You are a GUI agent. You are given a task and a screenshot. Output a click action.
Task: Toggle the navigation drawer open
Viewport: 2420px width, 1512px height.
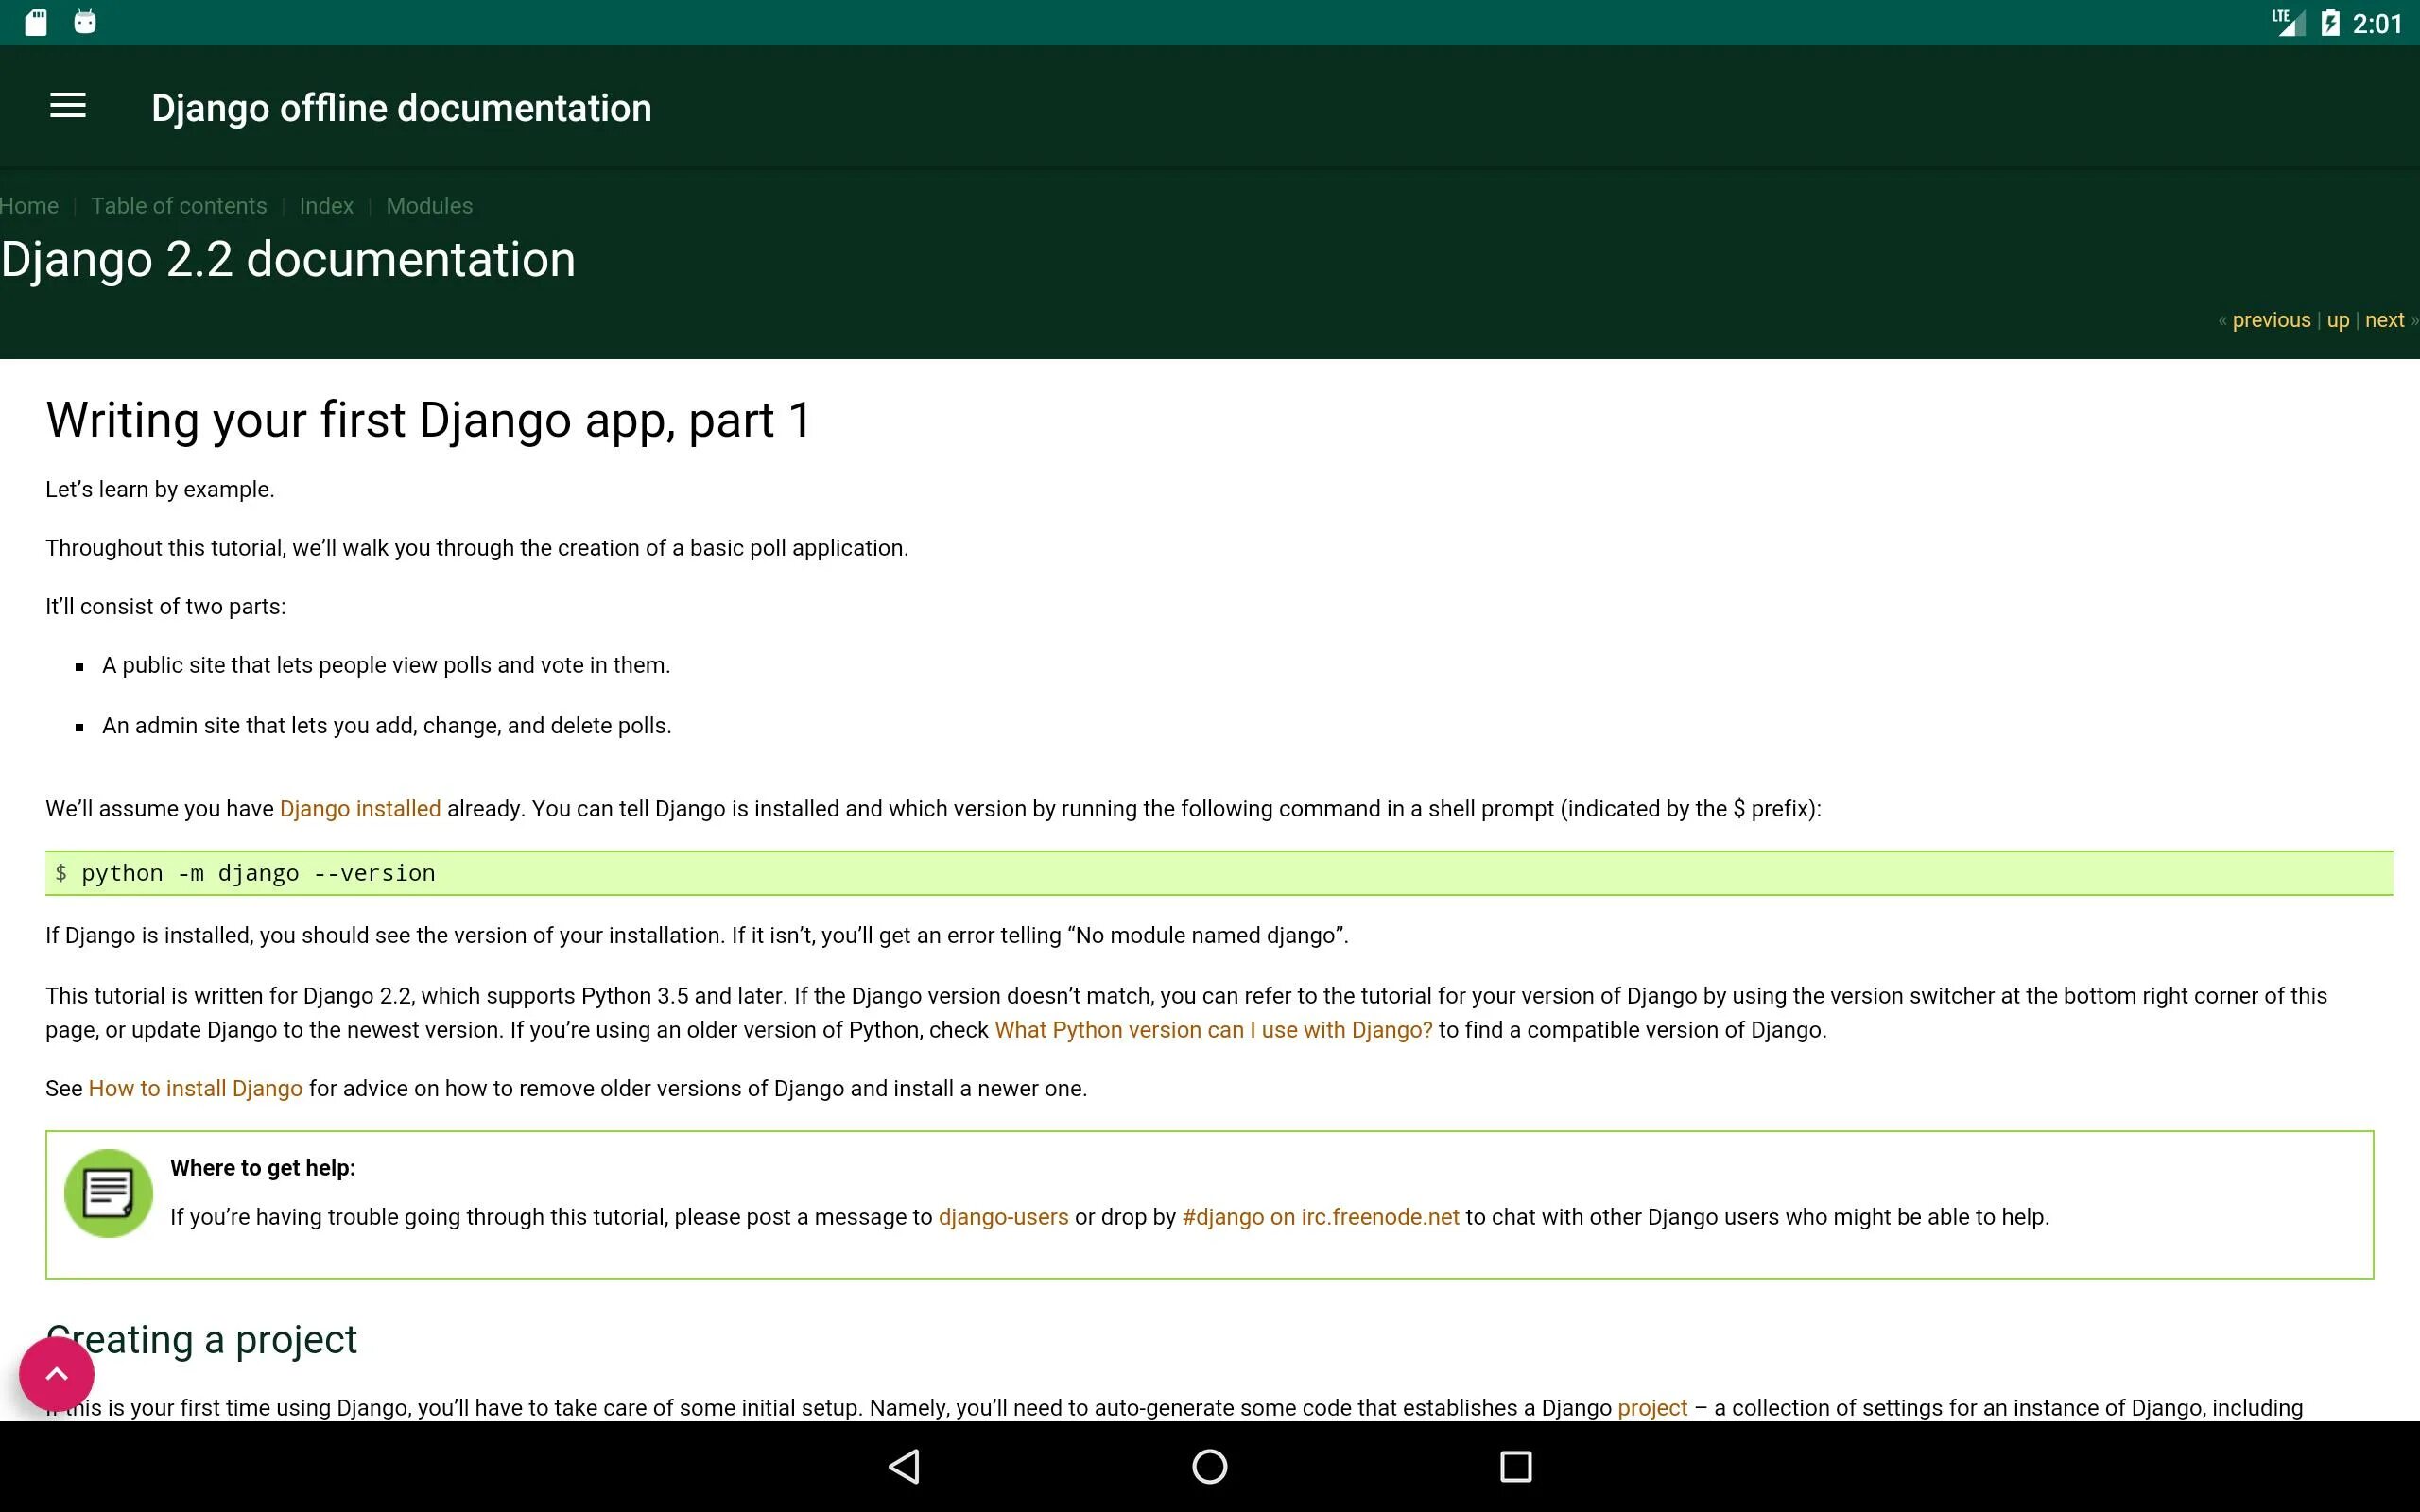pos(68,108)
